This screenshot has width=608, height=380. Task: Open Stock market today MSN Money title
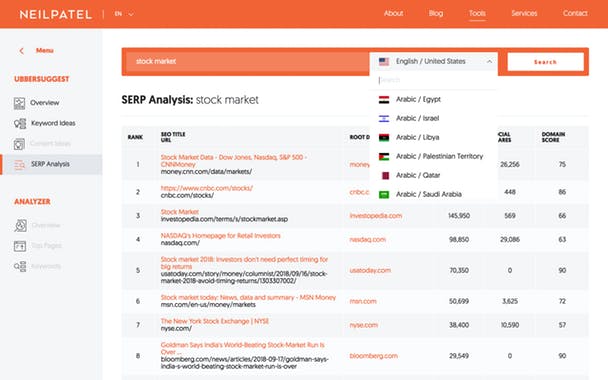(248, 298)
